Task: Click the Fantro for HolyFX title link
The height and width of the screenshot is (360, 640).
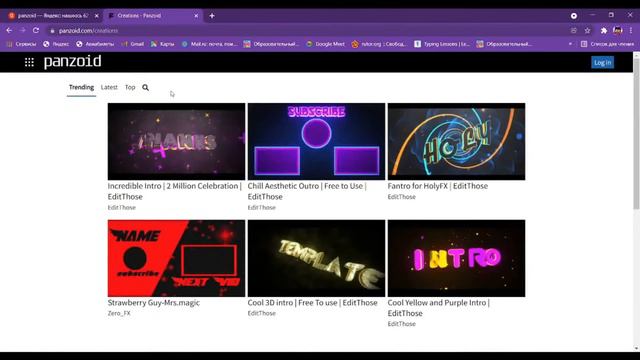Action: pos(438,186)
